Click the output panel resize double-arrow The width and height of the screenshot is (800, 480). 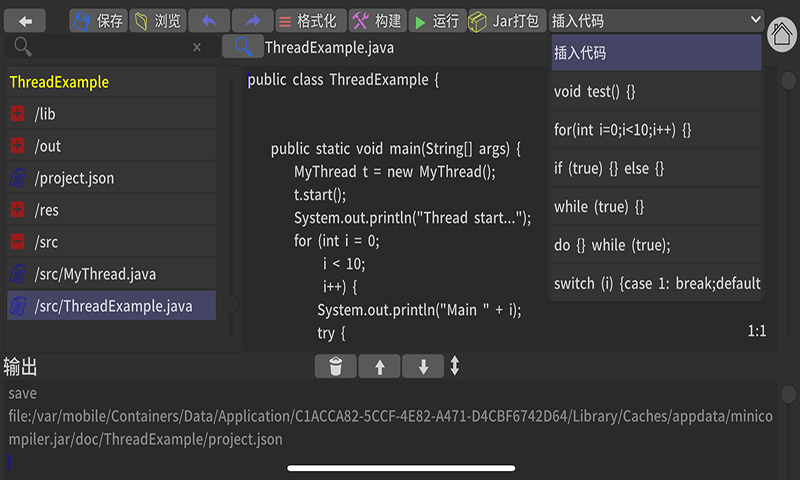(455, 367)
